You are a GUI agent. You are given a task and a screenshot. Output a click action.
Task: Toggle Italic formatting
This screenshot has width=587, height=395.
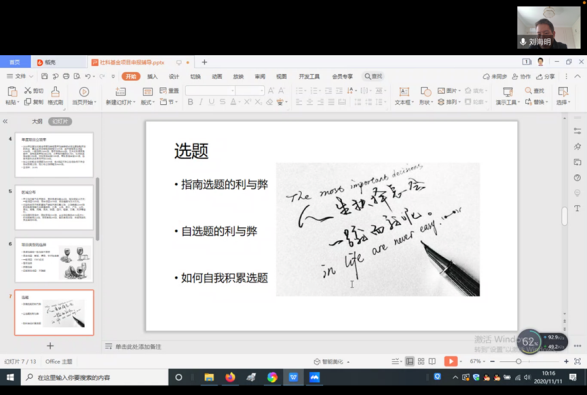[x=201, y=102]
